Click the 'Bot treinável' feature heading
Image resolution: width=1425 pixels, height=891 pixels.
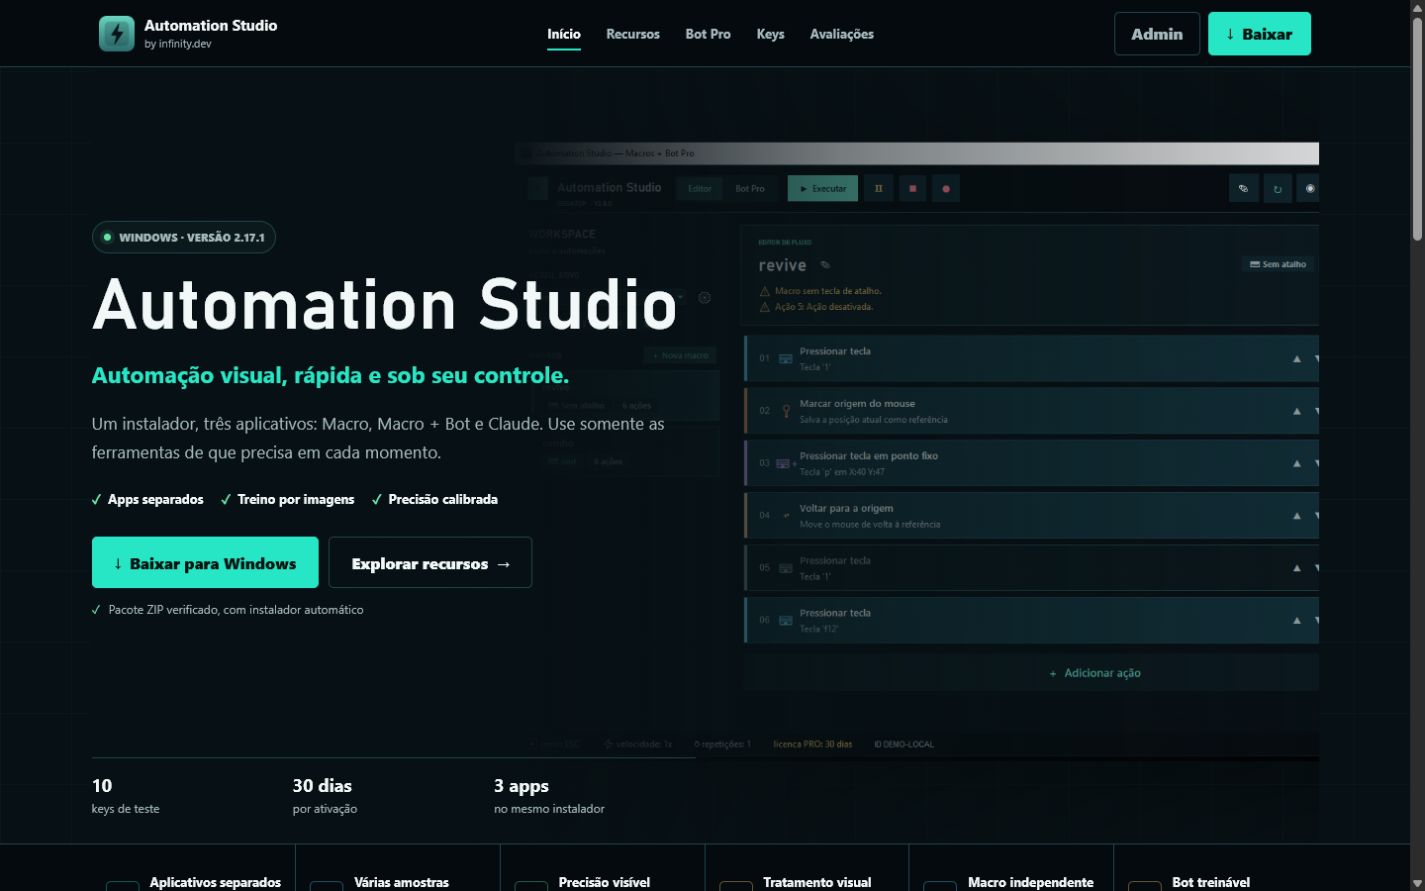[1211, 882]
